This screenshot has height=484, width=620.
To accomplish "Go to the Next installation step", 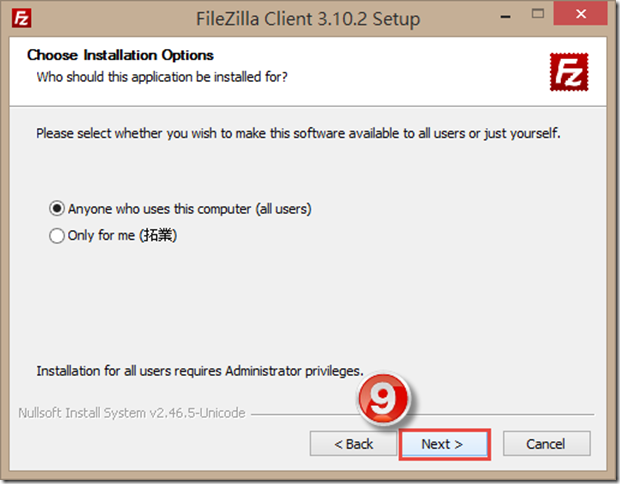I will click(x=445, y=444).
